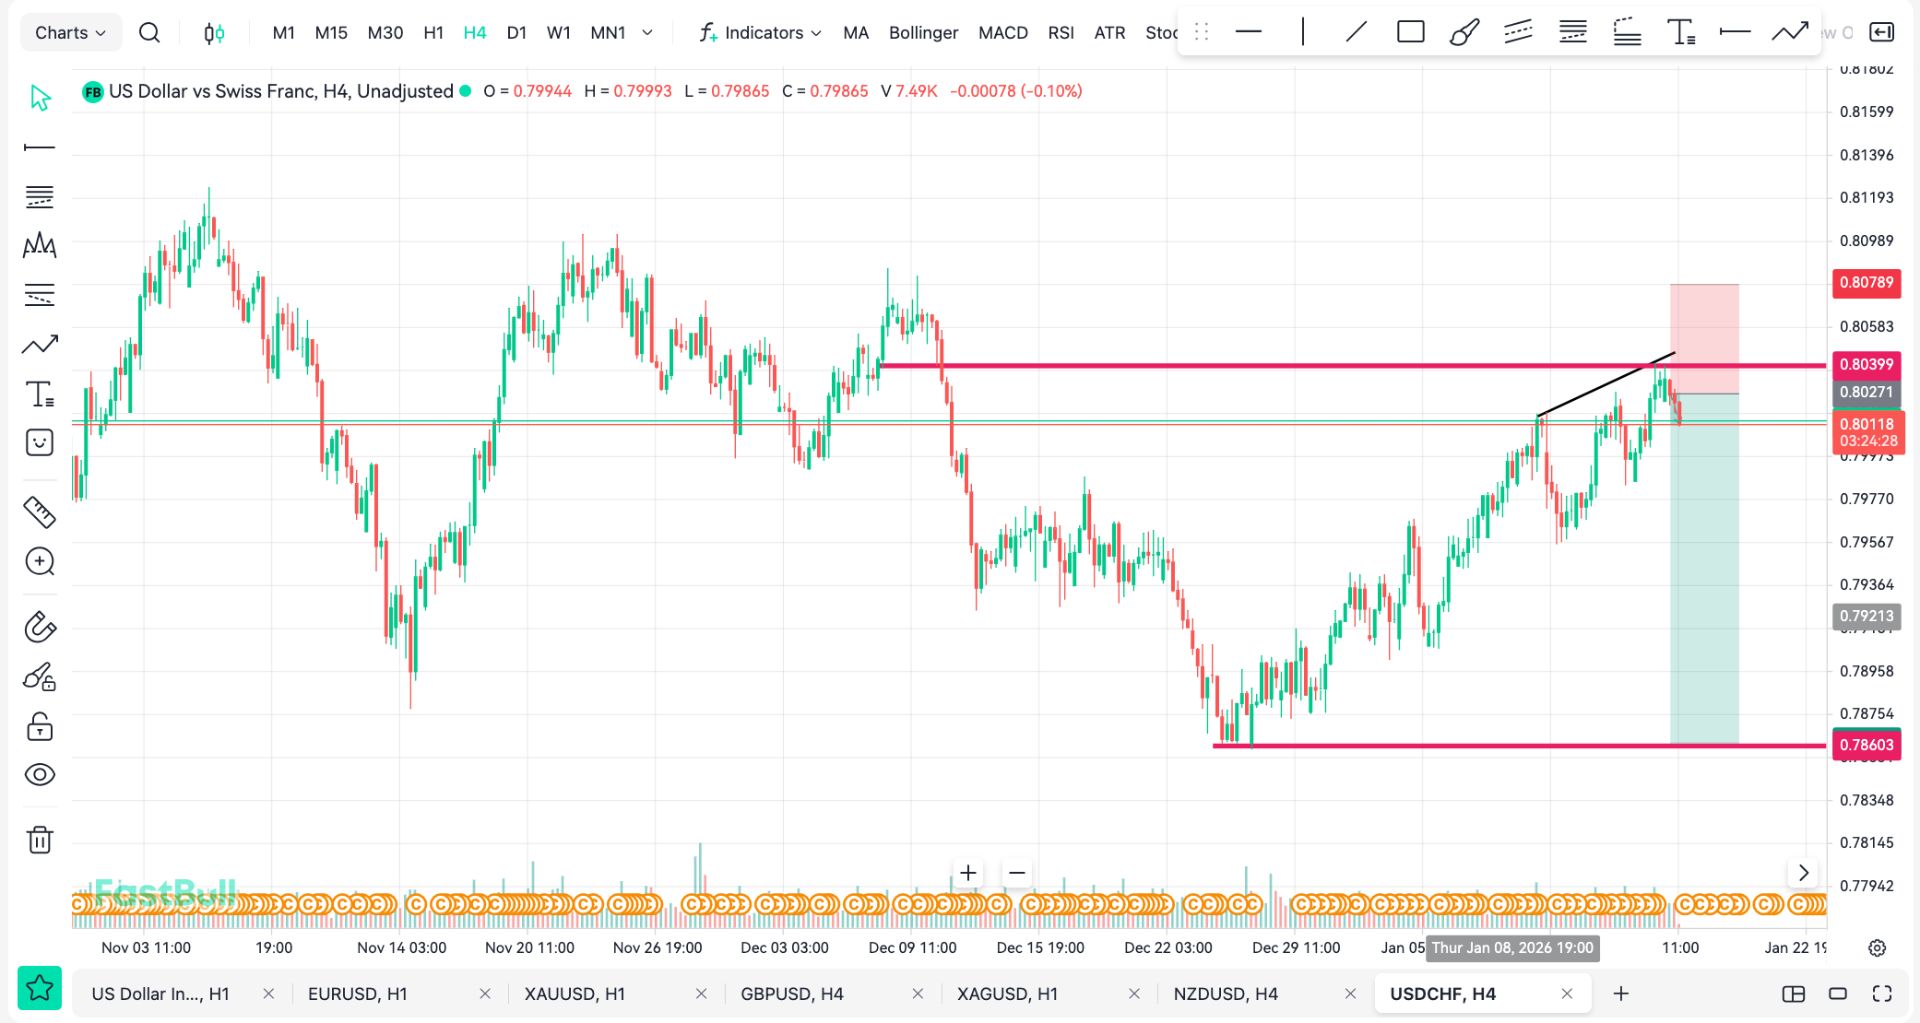Open the green favorites star icon

pos(40,989)
